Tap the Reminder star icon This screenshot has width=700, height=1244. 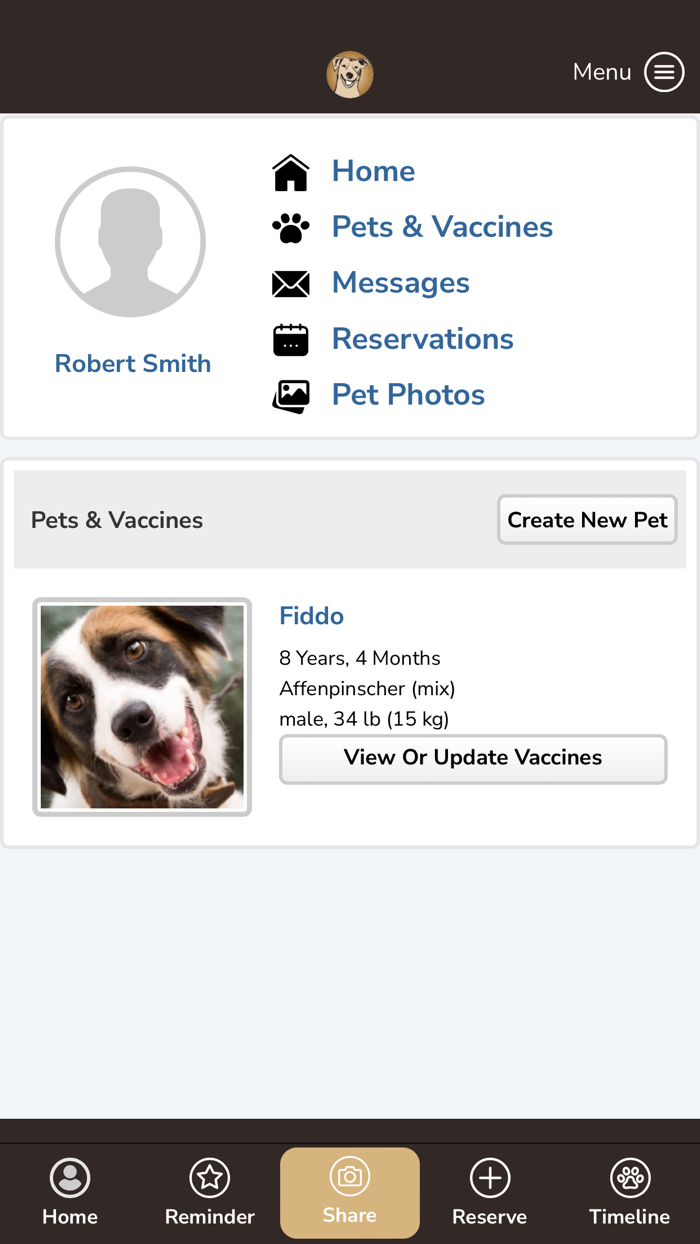coord(209,1177)
